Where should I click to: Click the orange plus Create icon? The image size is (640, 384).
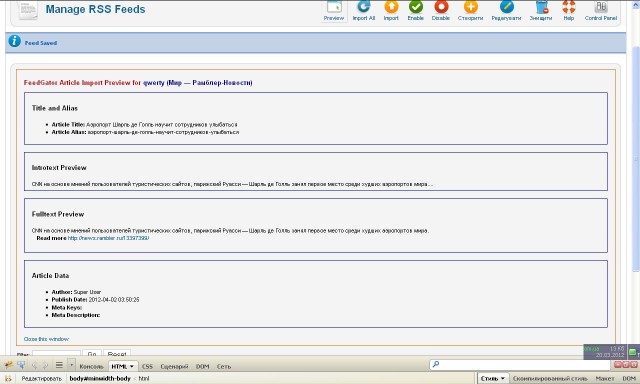click(470, 7)
